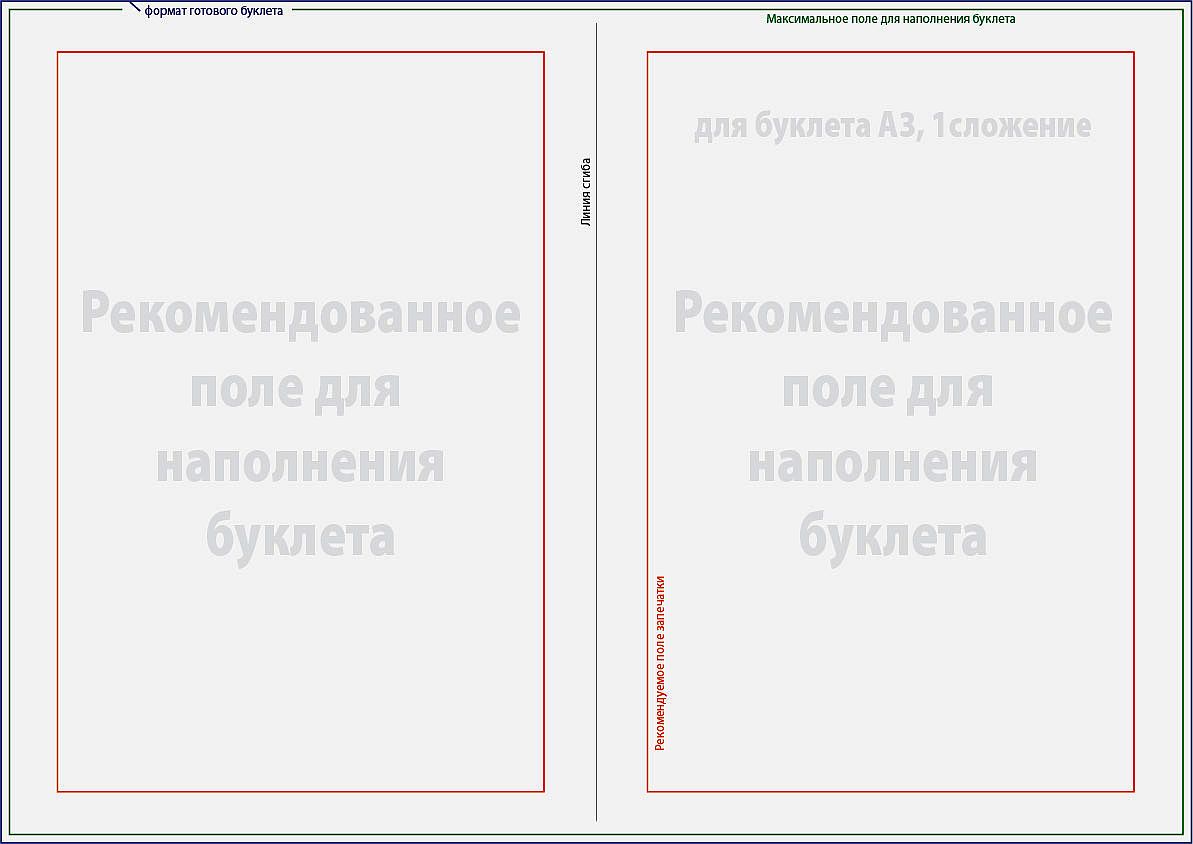
Task: Click the 'Максимальное поле для наполнения буклета' label
Action: [890, 19]
